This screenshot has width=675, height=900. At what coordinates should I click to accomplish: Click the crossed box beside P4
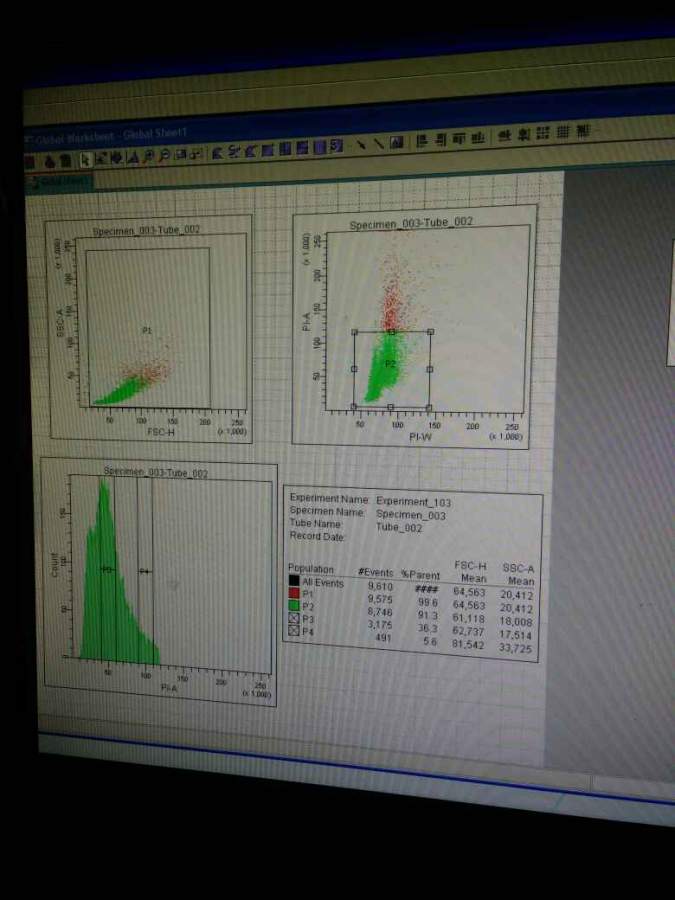294,631
